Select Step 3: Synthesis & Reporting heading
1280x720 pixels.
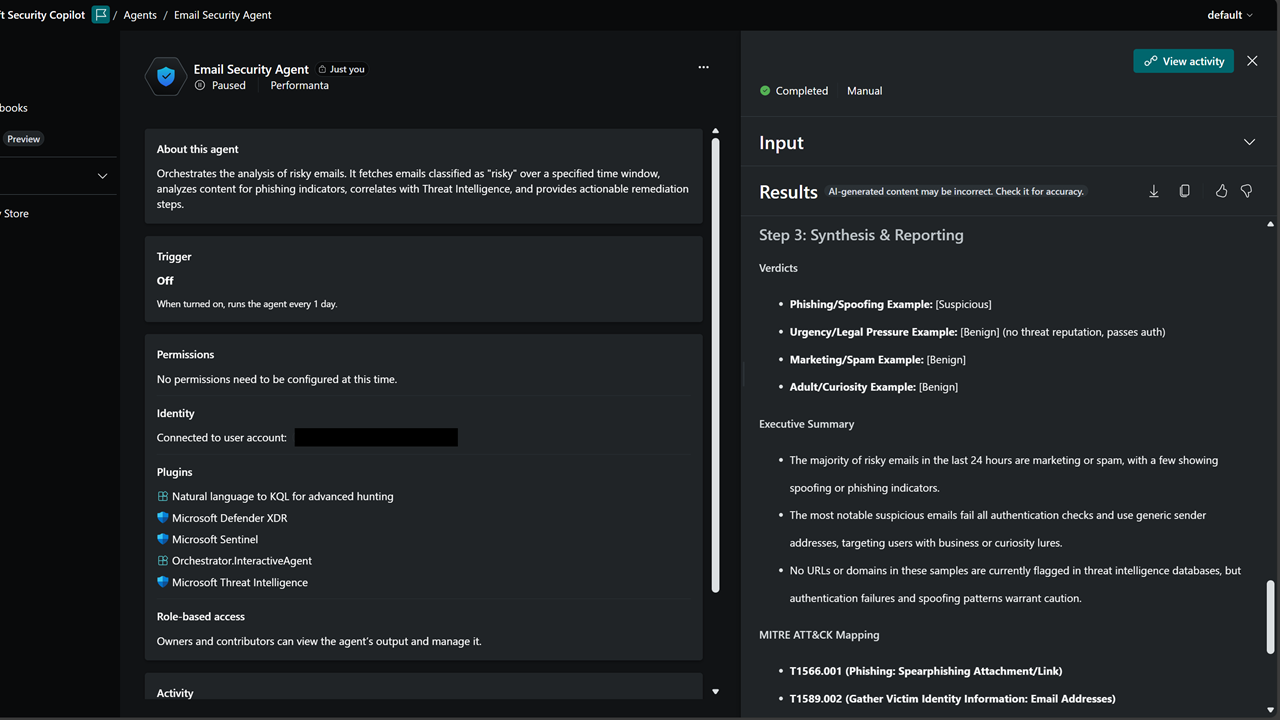861,235
